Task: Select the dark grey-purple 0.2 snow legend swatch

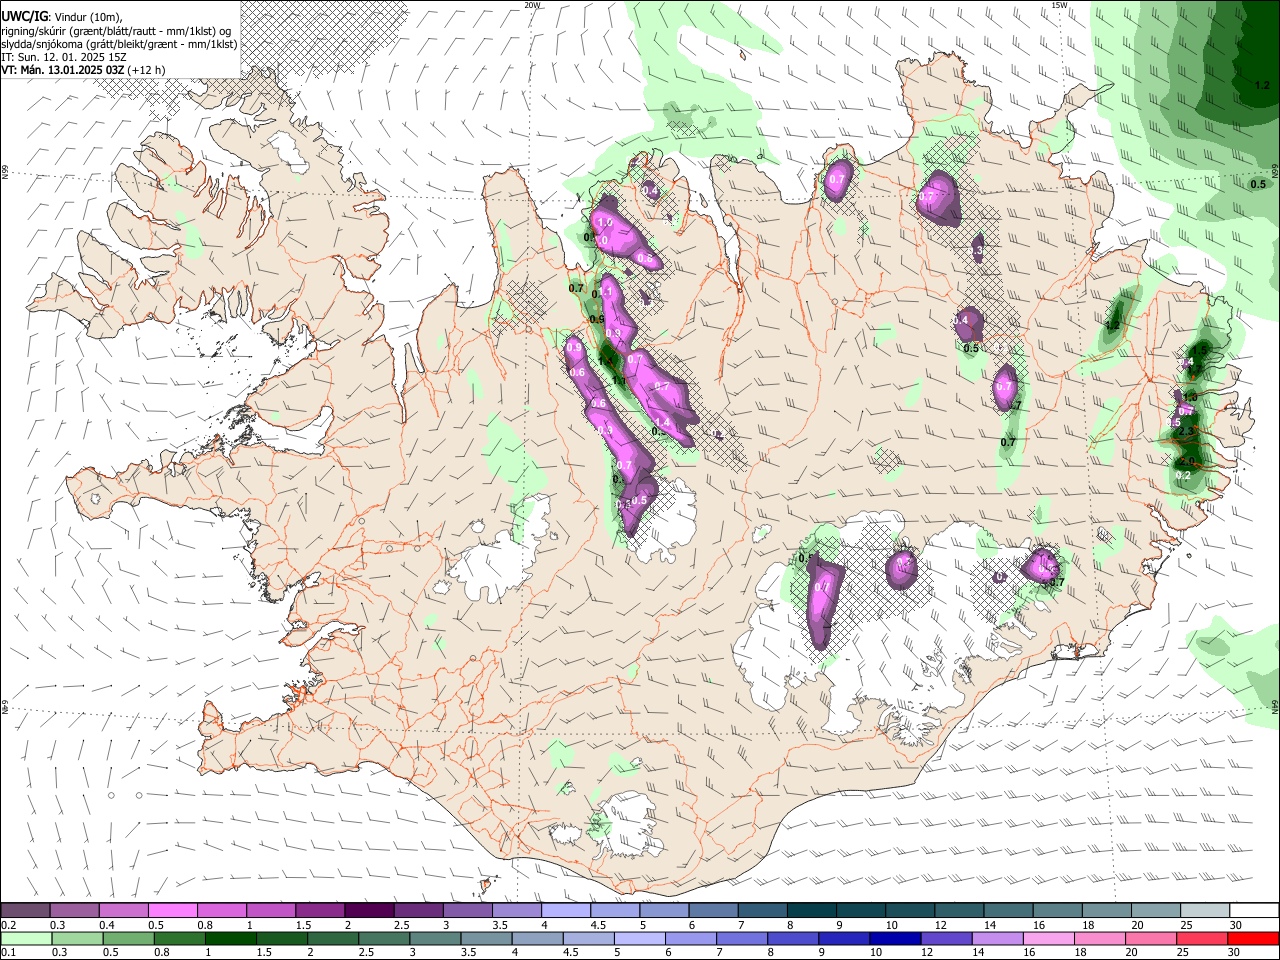Action: (25, 910)
